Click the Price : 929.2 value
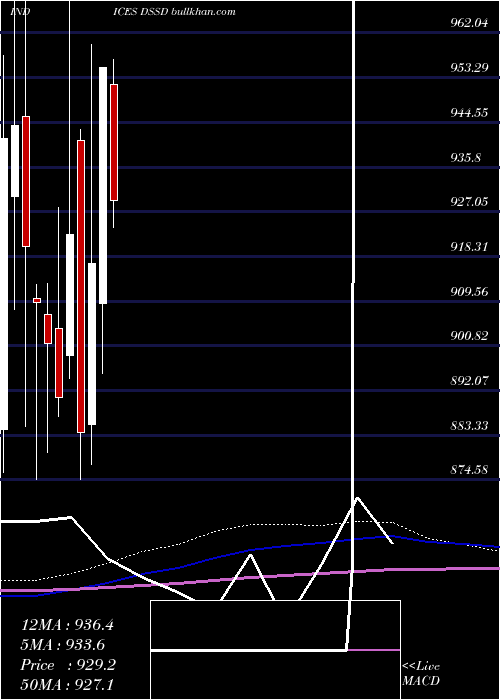 pyautogui.click(x=68, y=665)
